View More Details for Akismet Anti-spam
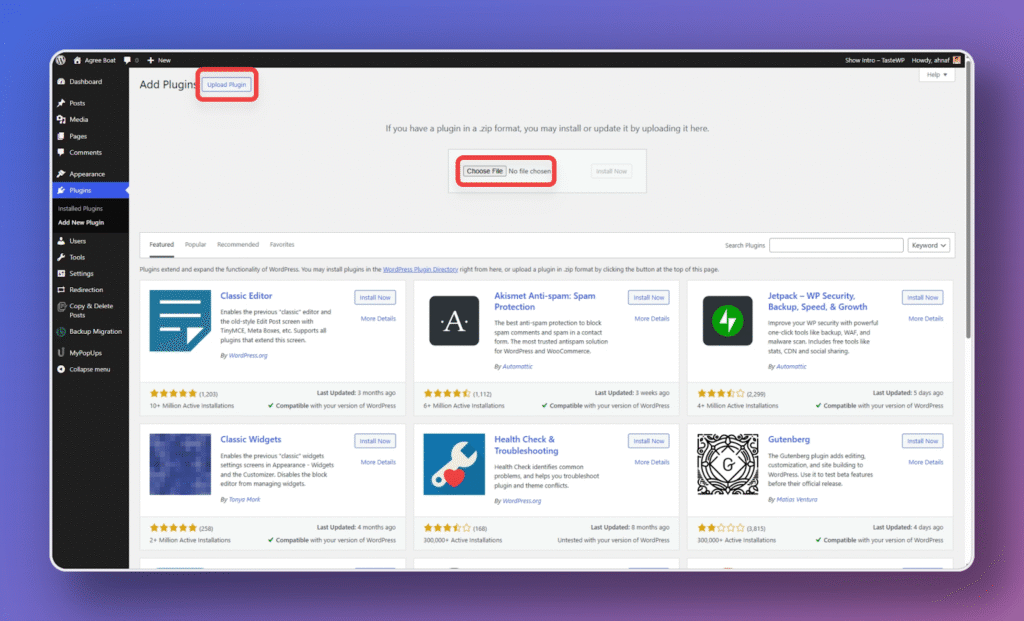The width and height of the screenshot is (1024, 621). [x=652, y=319]
